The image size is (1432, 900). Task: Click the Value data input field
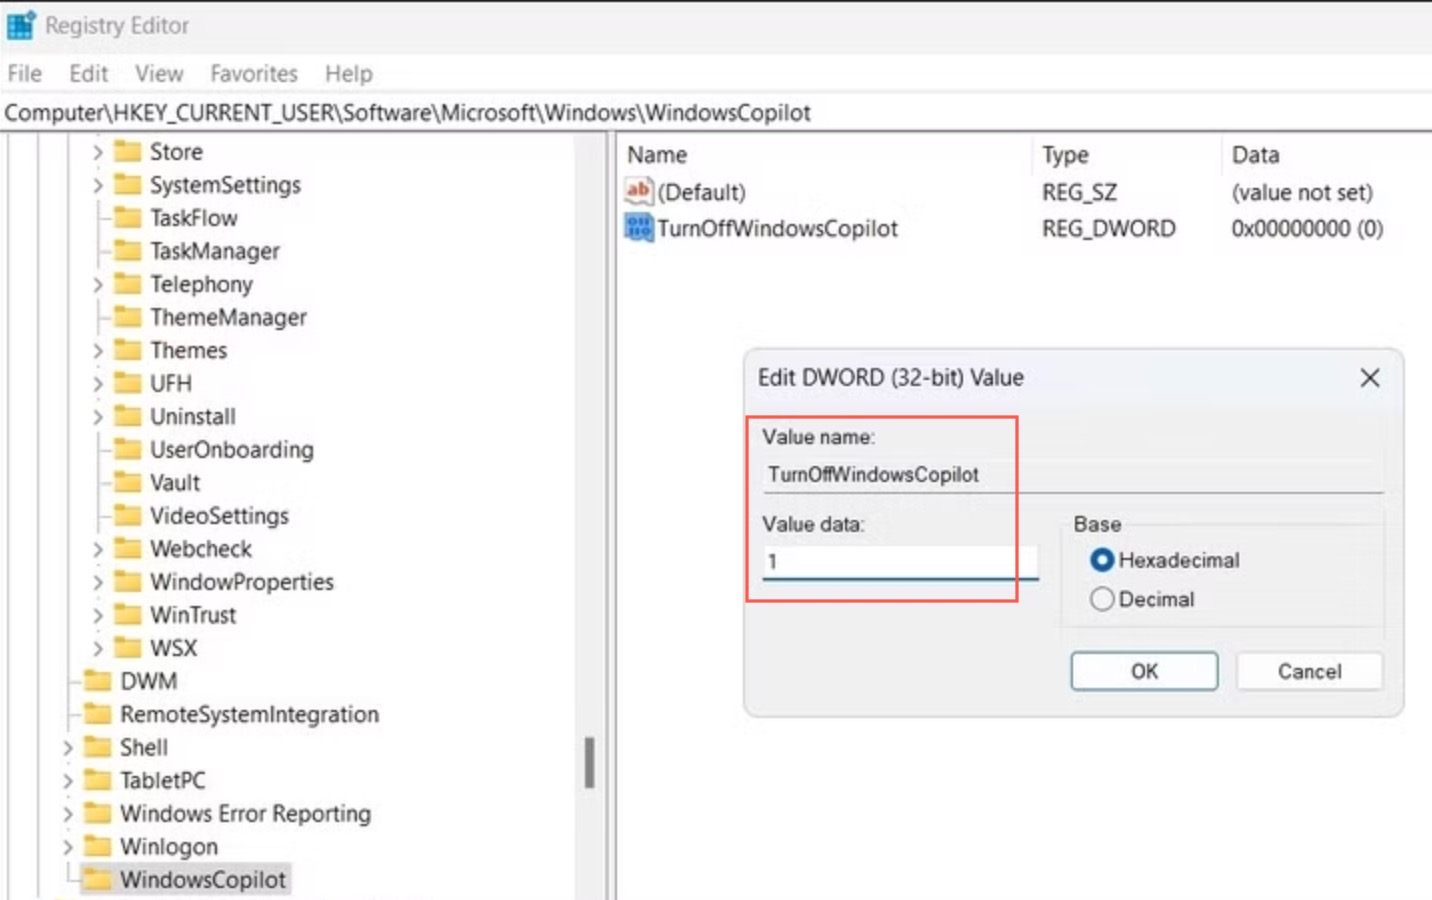pyautogui.click(x=900, y=562)
